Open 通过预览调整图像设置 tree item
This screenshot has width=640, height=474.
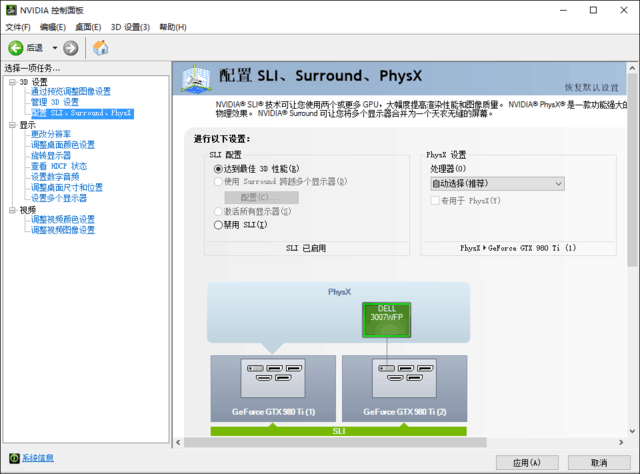71,91
